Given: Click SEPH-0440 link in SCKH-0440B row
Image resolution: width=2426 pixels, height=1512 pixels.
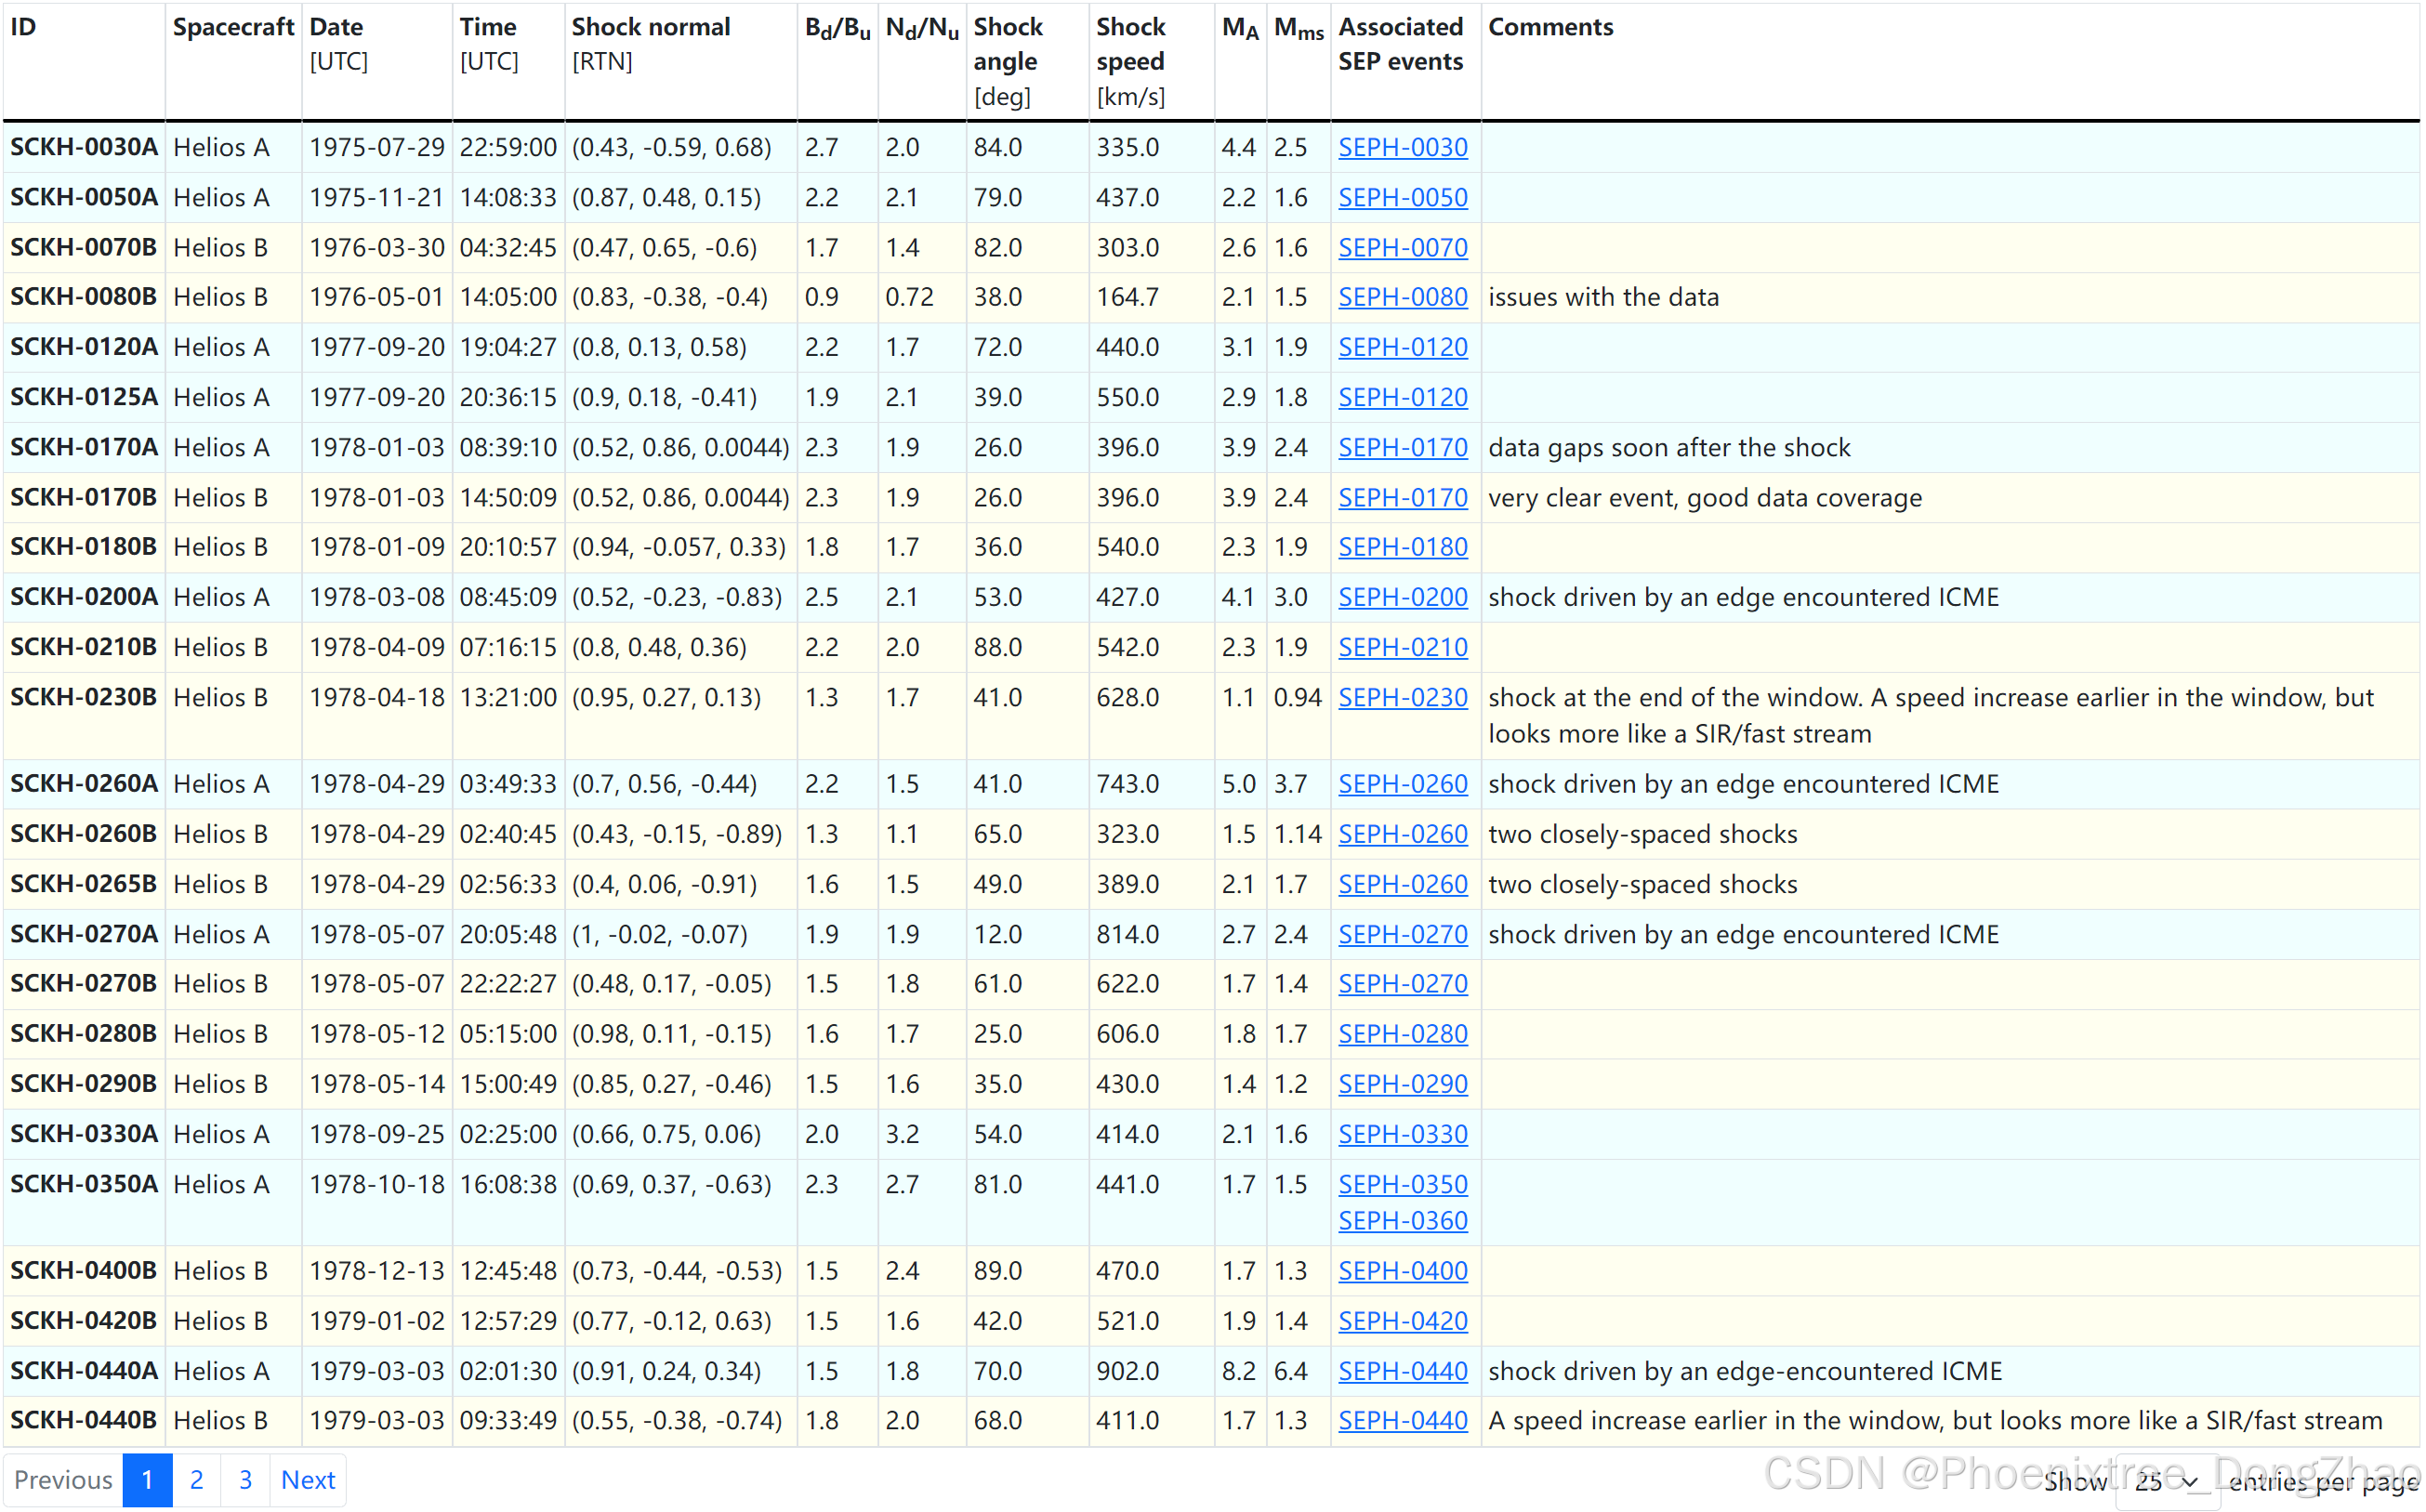Looking at the screenshot, I should click(x=1402, y=1420).
